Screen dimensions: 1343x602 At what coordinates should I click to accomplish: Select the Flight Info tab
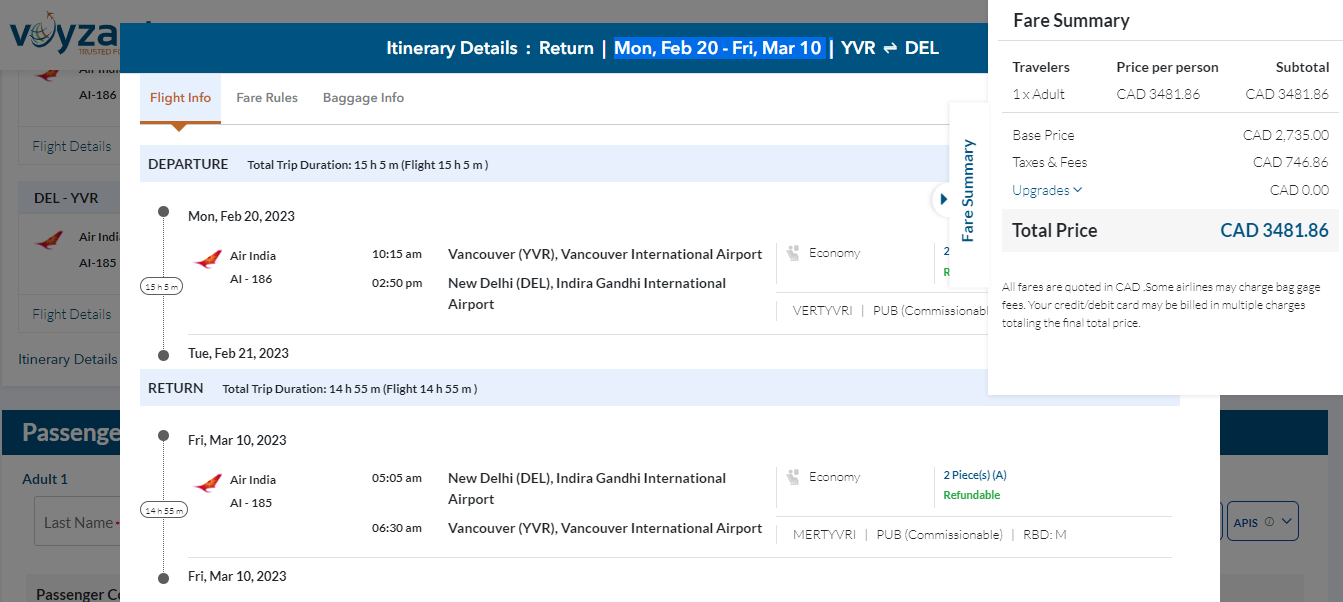click(x=180, y=98)
